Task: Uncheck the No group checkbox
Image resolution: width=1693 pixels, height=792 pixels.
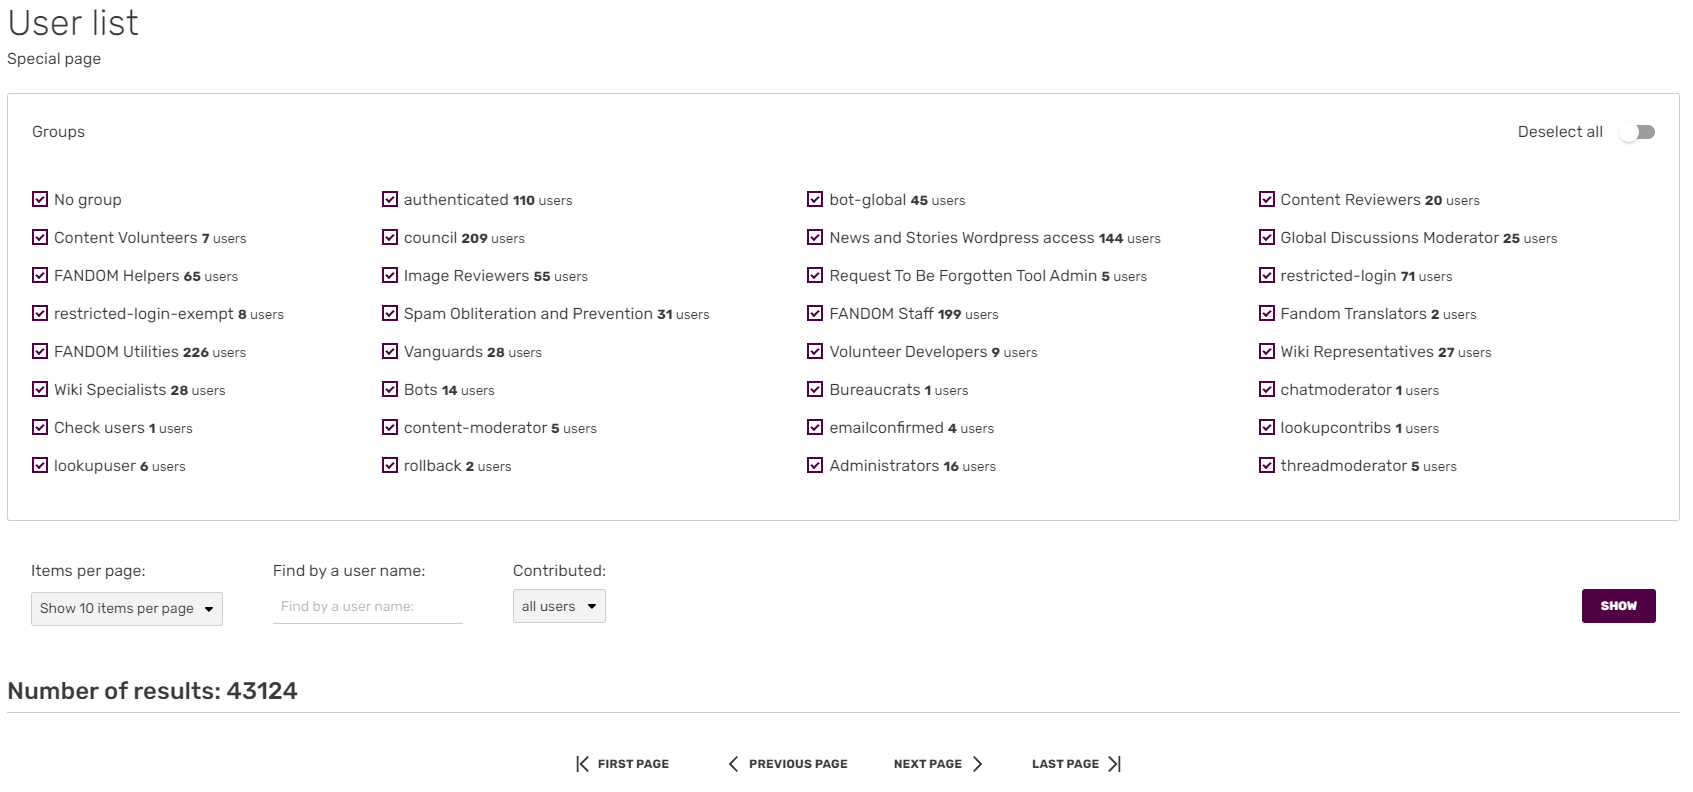Action: [x=40, y=199]
